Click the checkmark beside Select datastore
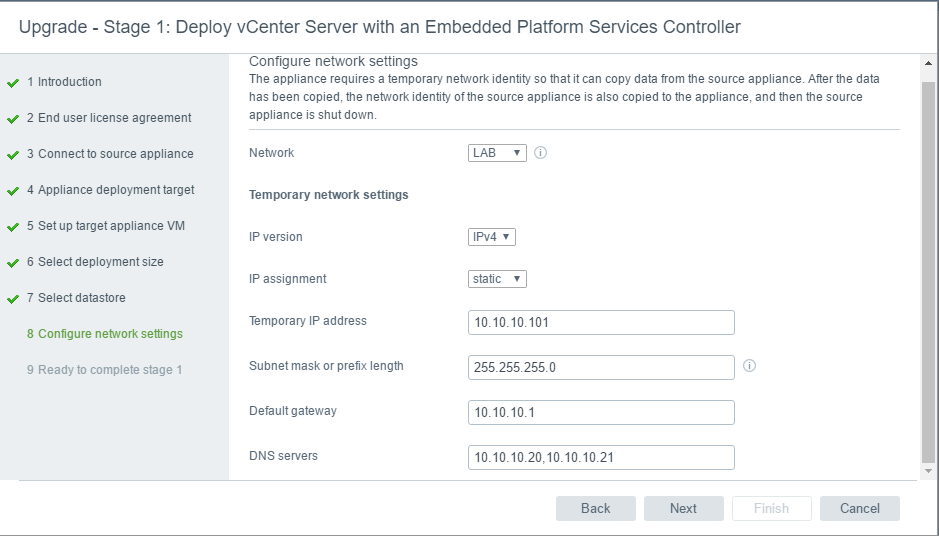Screen dimensions: 939x536 [x=13, y=299]
